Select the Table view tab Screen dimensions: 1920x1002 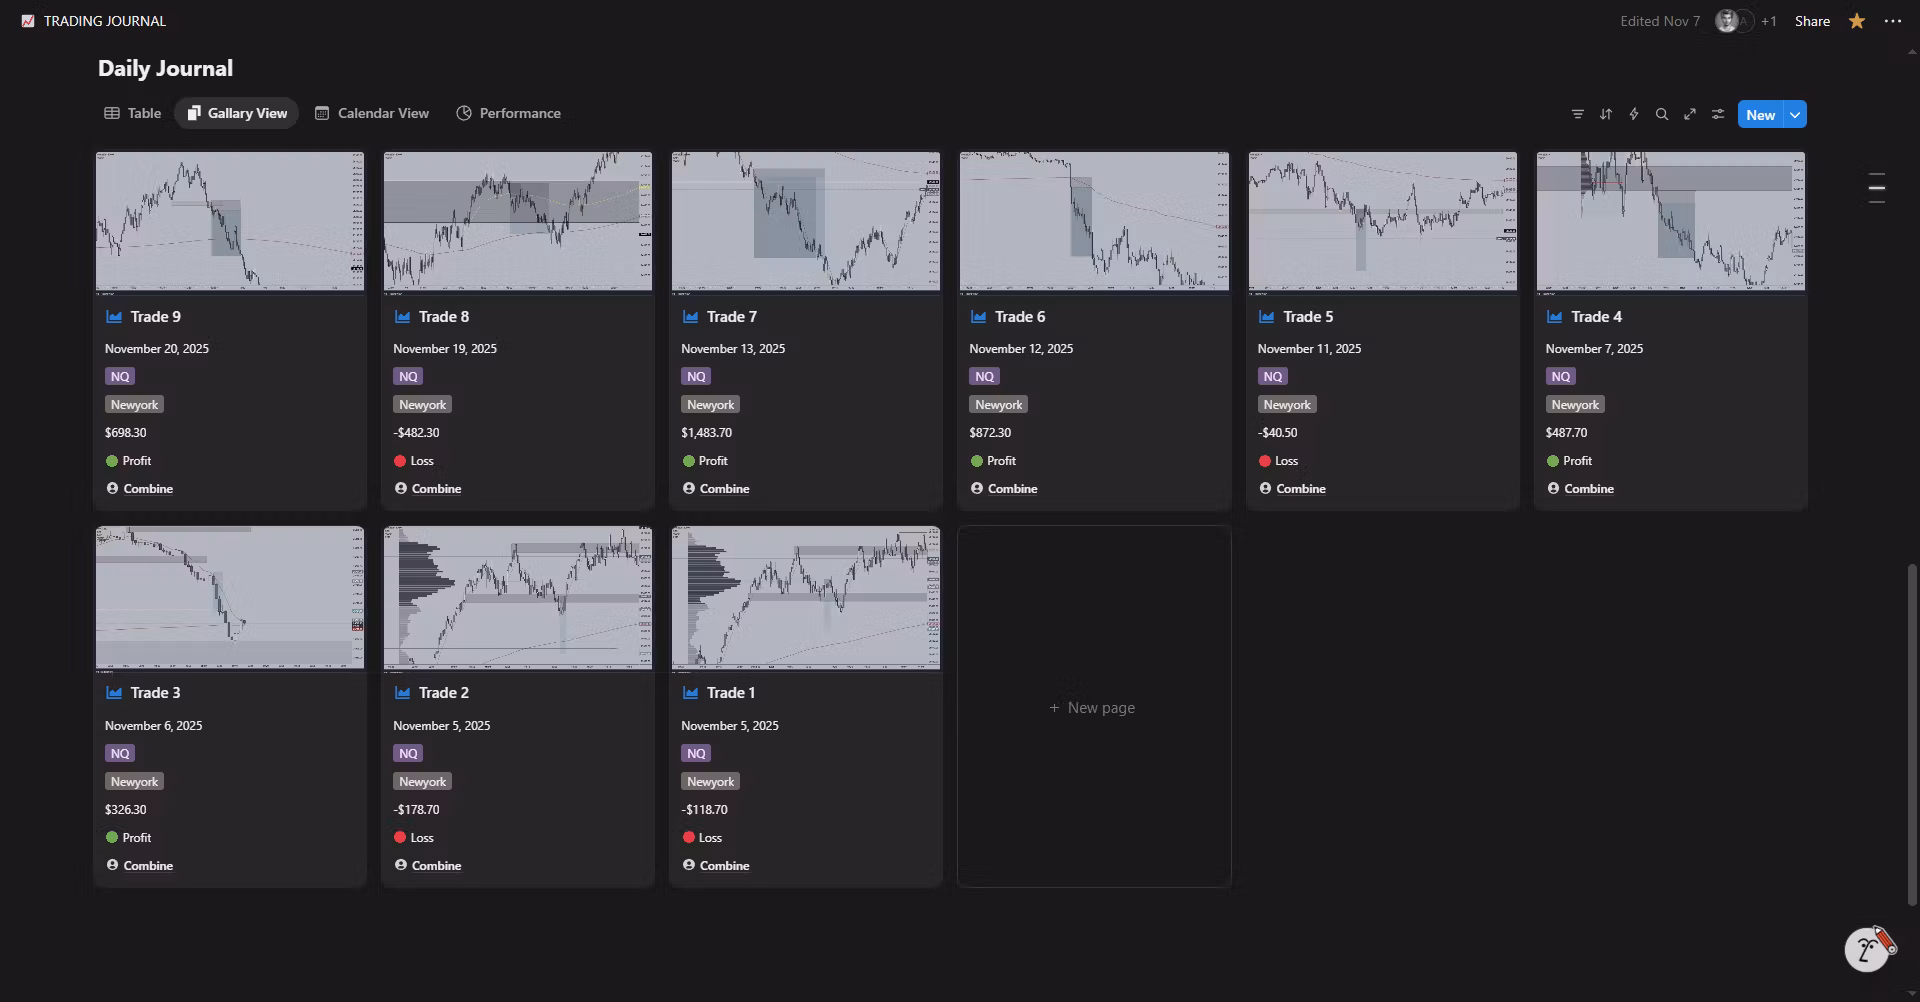(x=133, y=113)
